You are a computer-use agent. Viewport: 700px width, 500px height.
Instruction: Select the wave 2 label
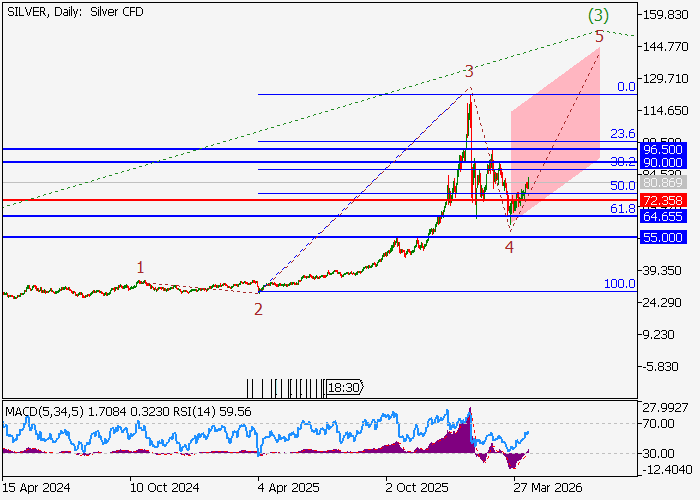pyautogui.click(x=258, y=309)
